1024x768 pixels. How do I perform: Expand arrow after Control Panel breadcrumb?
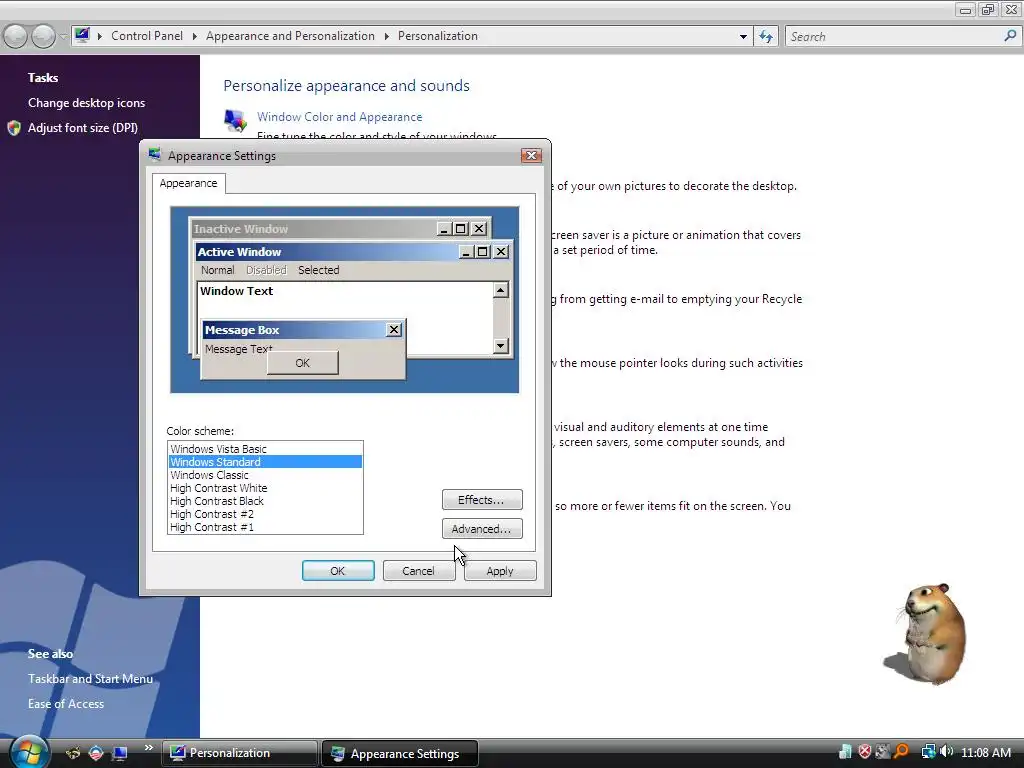pyautogui.click(x=195, y=36)
